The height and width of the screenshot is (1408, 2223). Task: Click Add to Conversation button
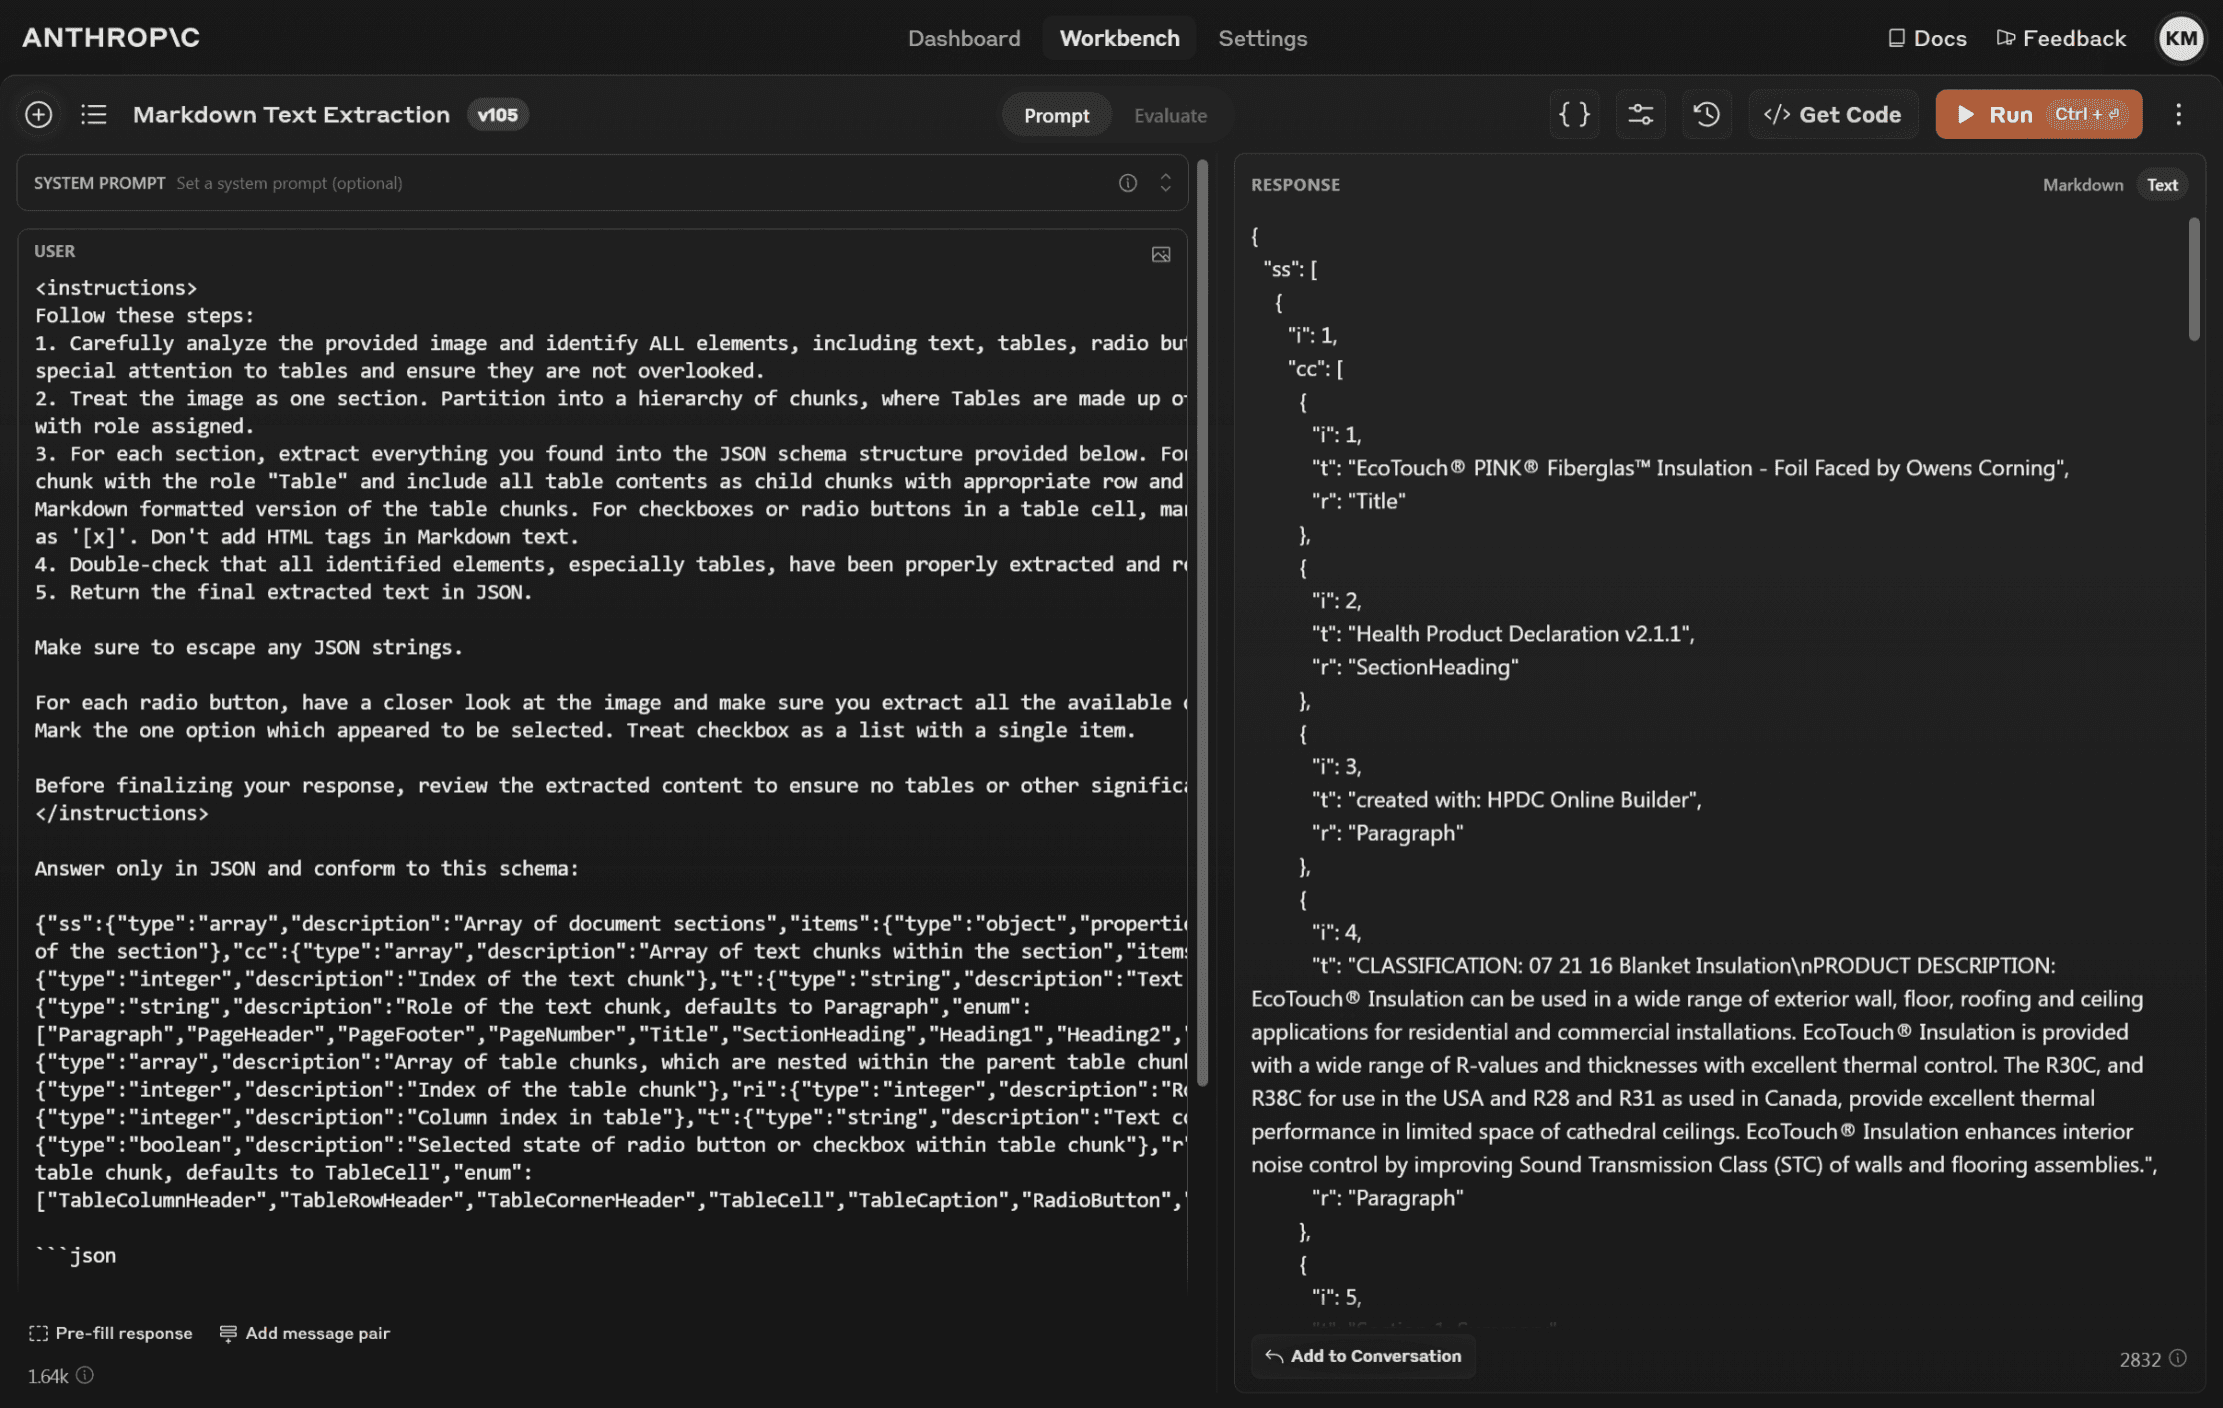click(x=1362, y=1356)
